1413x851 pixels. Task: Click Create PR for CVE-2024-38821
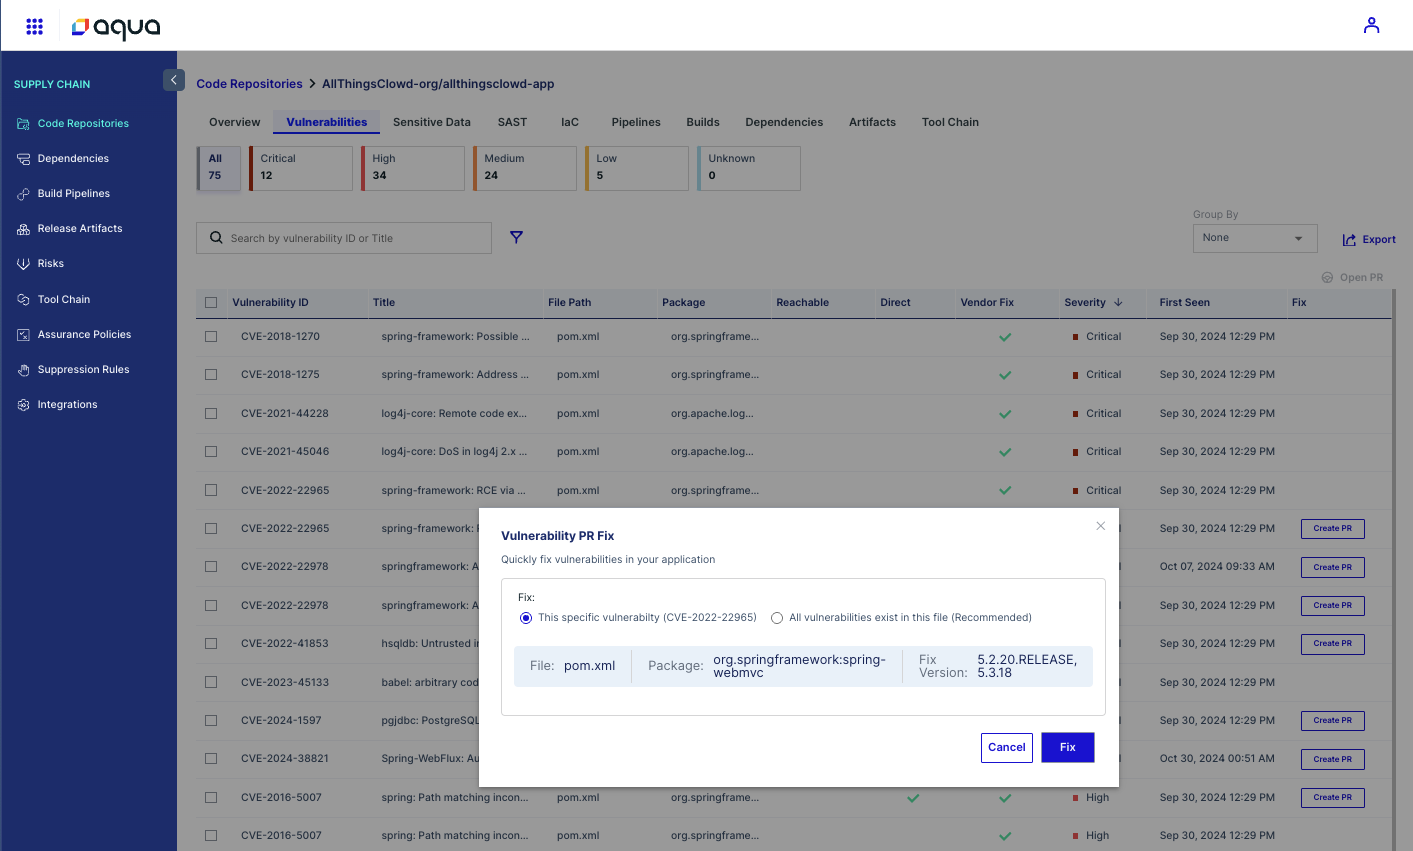[x=1332, y=759]
